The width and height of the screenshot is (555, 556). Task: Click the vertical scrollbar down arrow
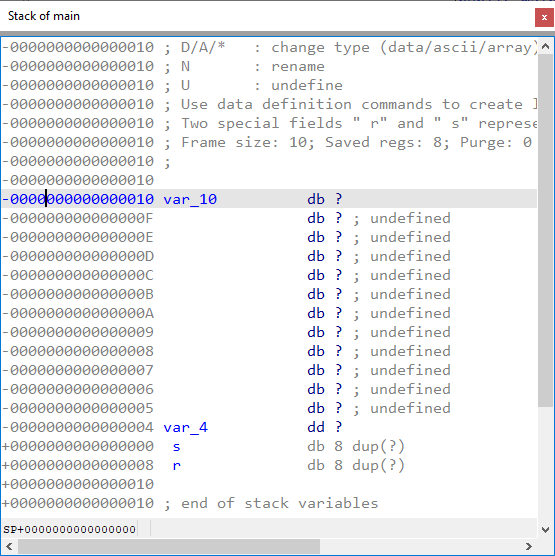point(545,530)
